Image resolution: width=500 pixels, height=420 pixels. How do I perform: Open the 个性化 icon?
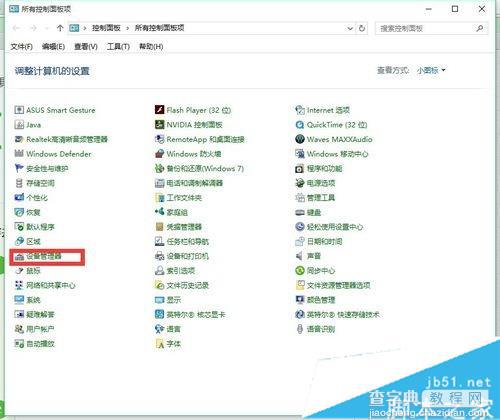click(19, 198)
